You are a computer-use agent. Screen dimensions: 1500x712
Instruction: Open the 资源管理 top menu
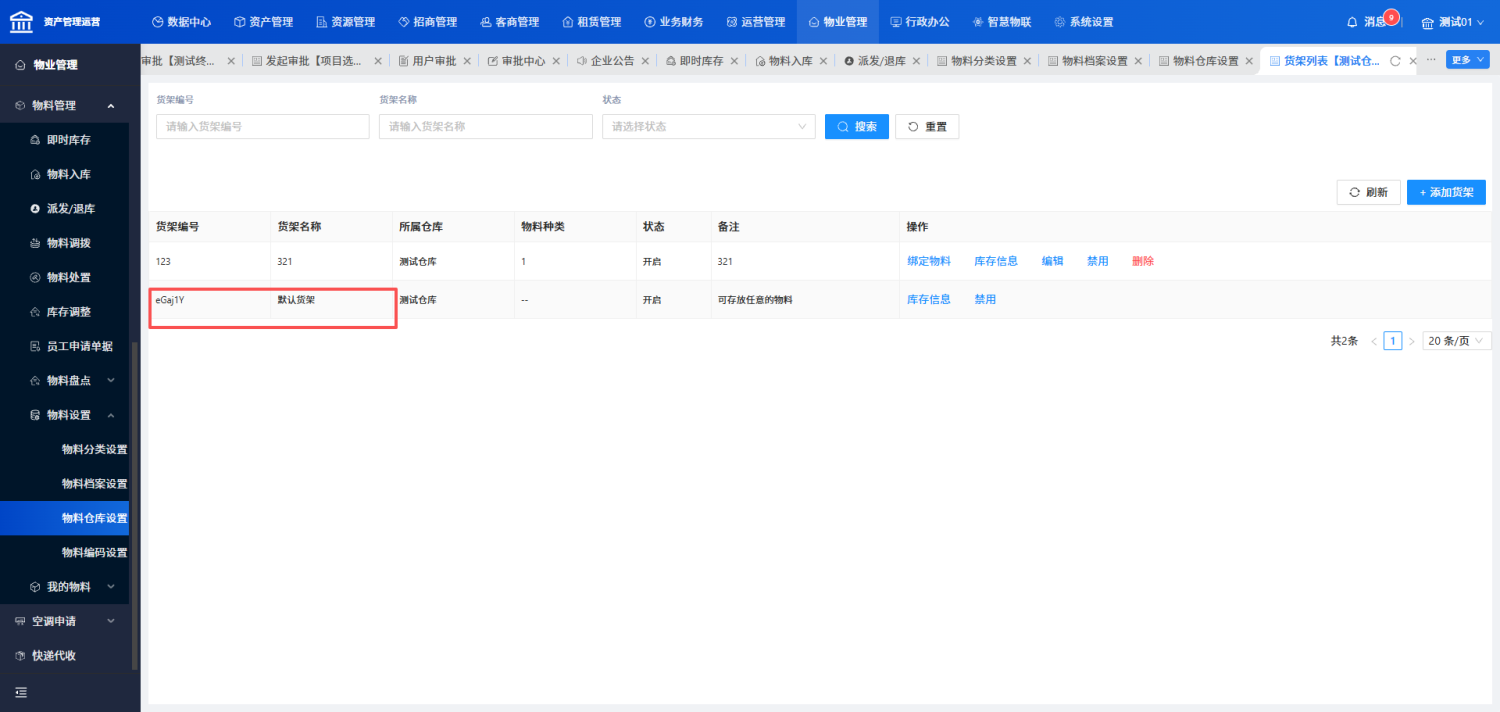coord(345,22)
